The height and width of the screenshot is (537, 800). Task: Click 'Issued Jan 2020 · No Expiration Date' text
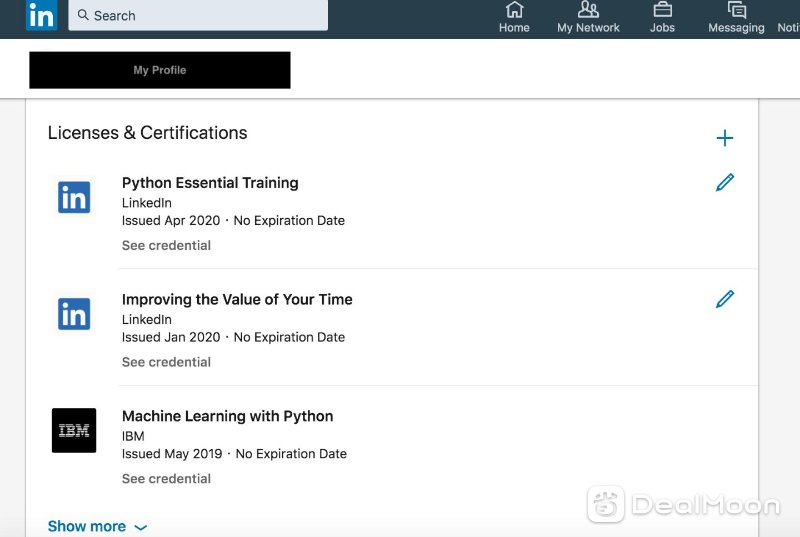click(233, 338)
